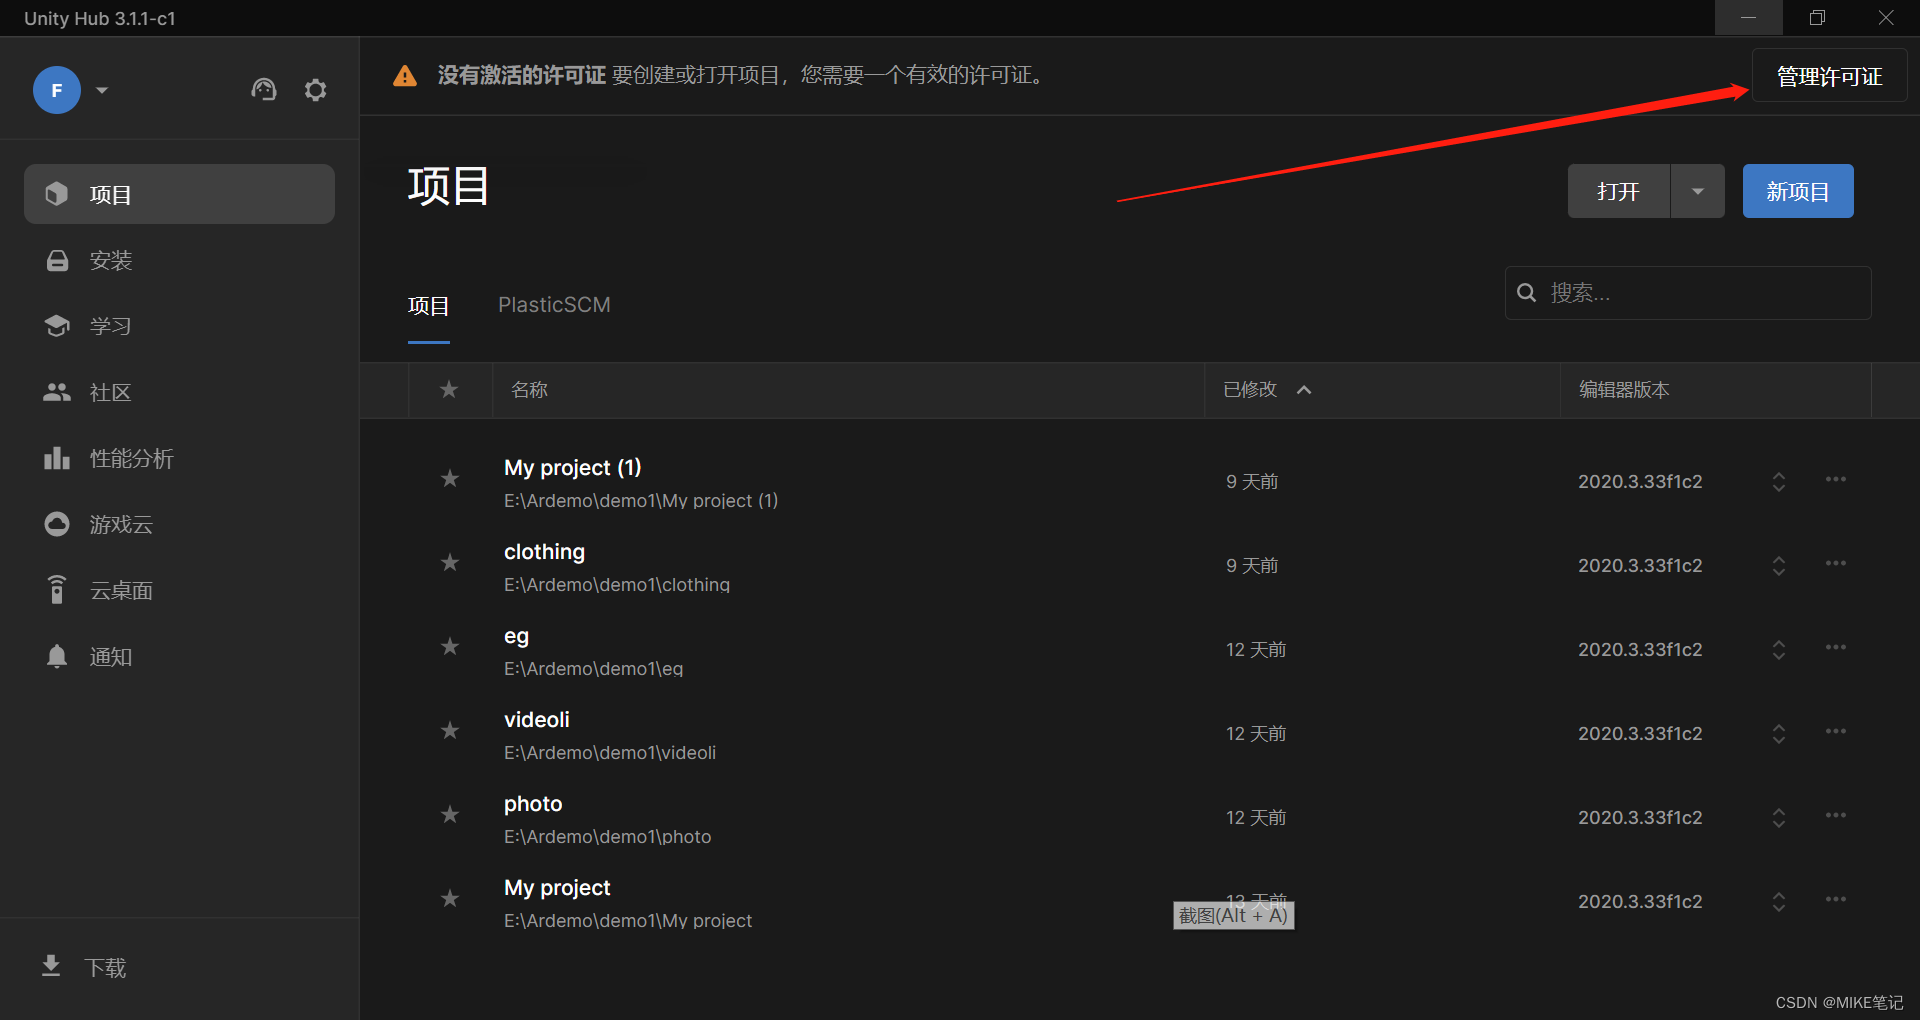Star the clothing project
The height and width of the screenshot is (1020, 1920).
pos(450,563)
